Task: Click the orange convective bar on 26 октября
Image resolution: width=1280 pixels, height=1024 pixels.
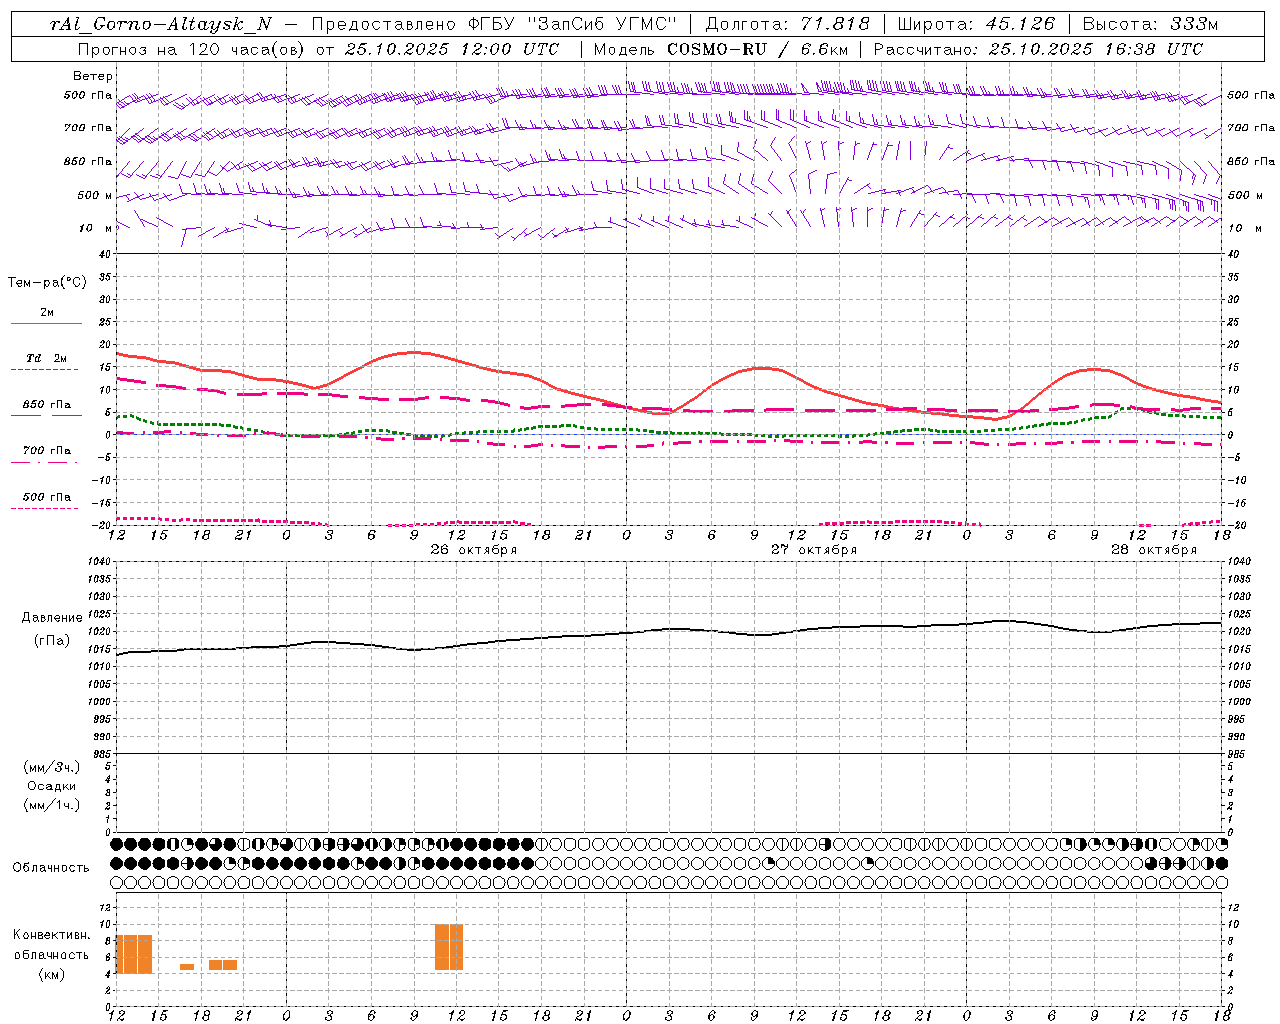Action: pos(449,947)
